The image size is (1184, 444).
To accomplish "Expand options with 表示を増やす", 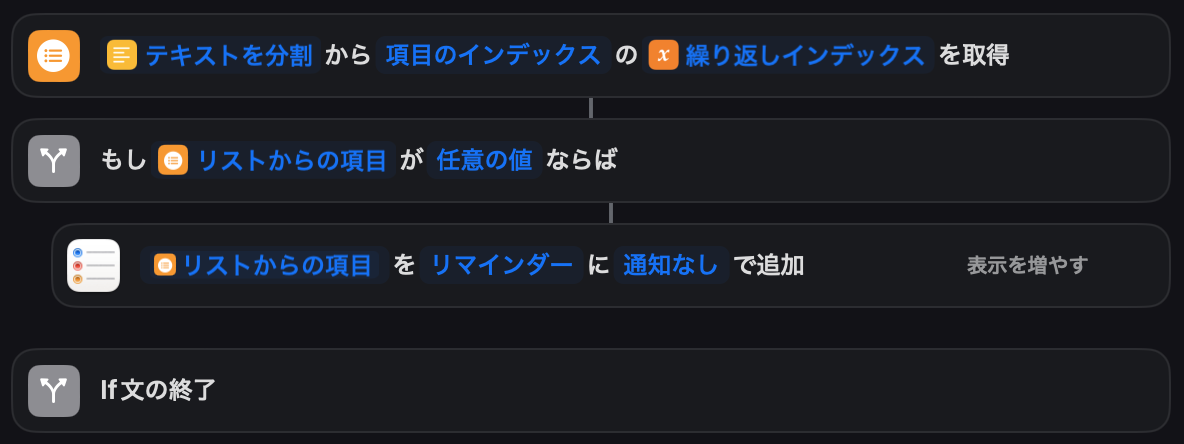I will click(1027, 265).
